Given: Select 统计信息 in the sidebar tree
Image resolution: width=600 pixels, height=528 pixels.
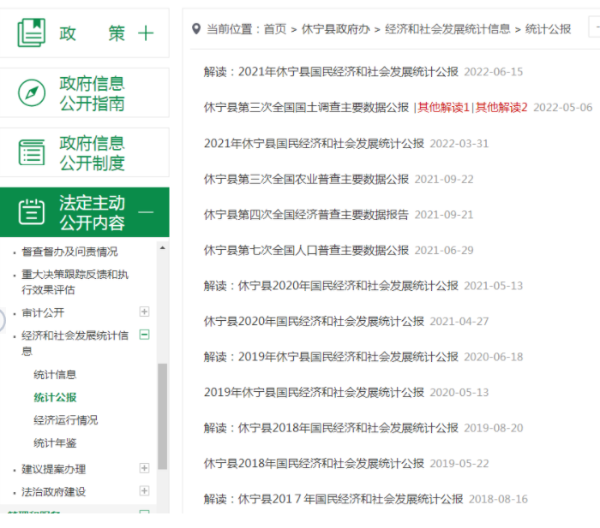Looking at the screenshot, I should tap(55, 375).
